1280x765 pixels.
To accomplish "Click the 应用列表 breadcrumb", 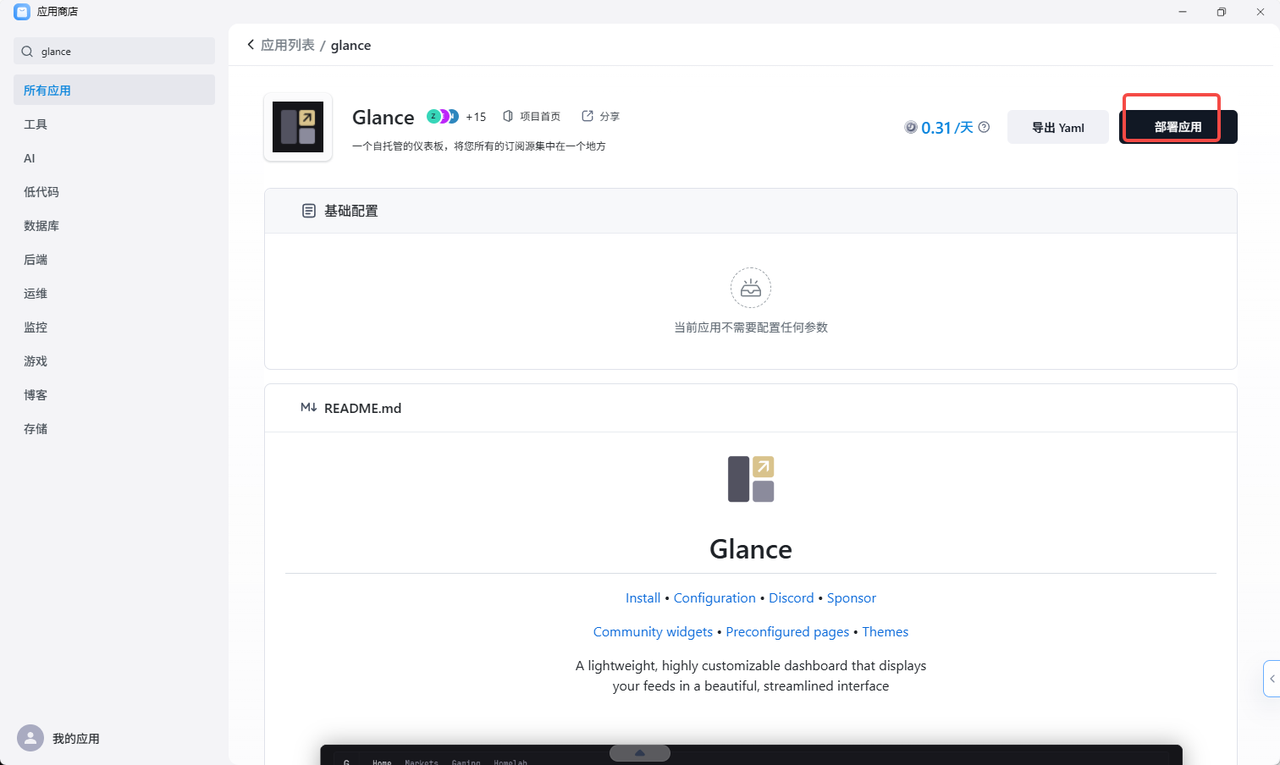I will (287, 45).
